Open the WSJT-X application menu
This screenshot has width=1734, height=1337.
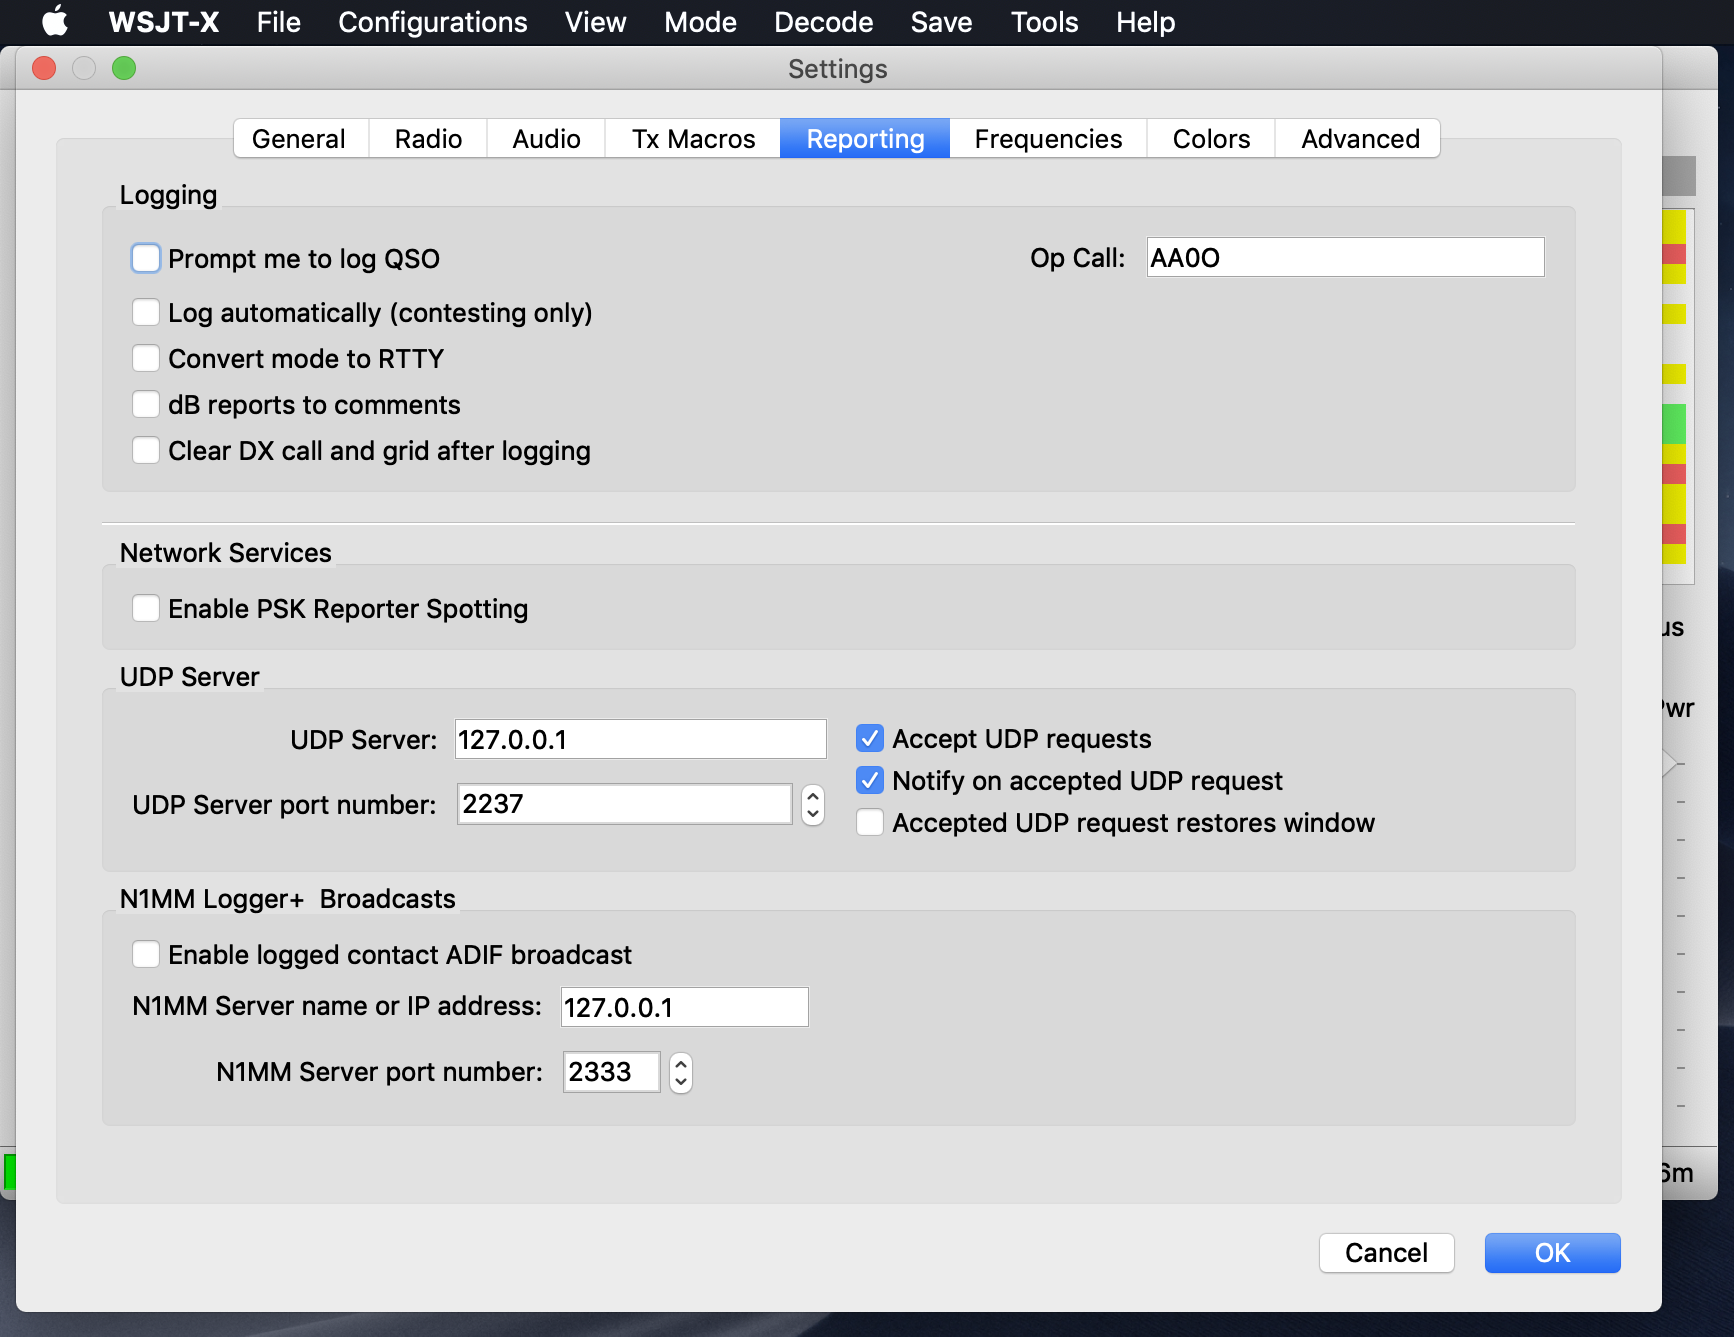pyautogui.click(x=164, y=22)
